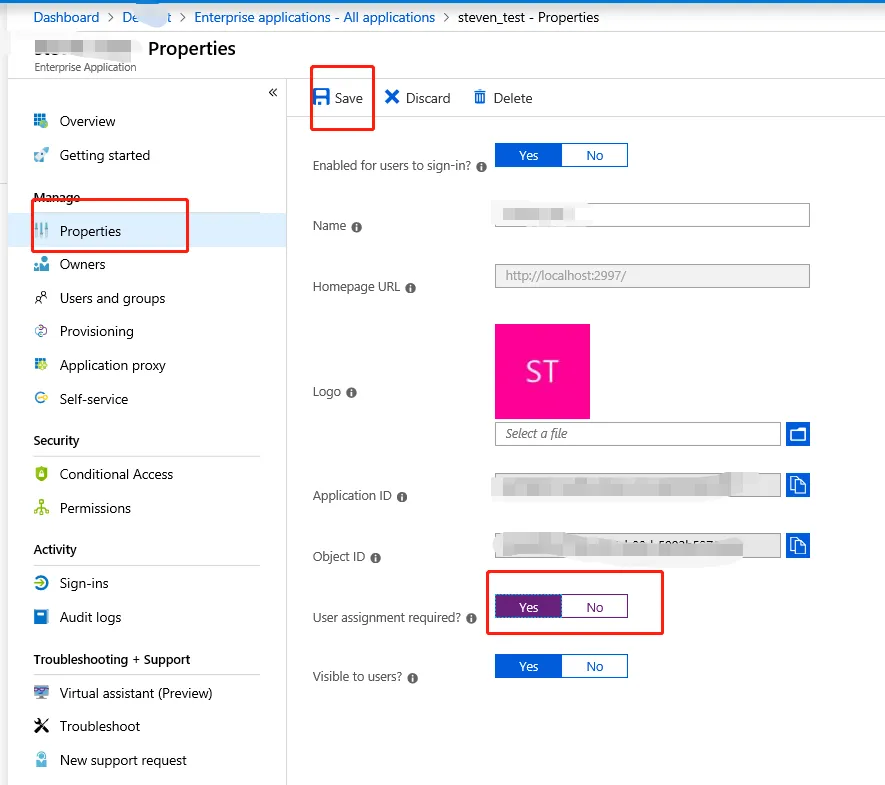Go to Dashboard breadcrumb link
Image resolution: width=885 pixels, height=785 pixels.
[x=66, y=17]
